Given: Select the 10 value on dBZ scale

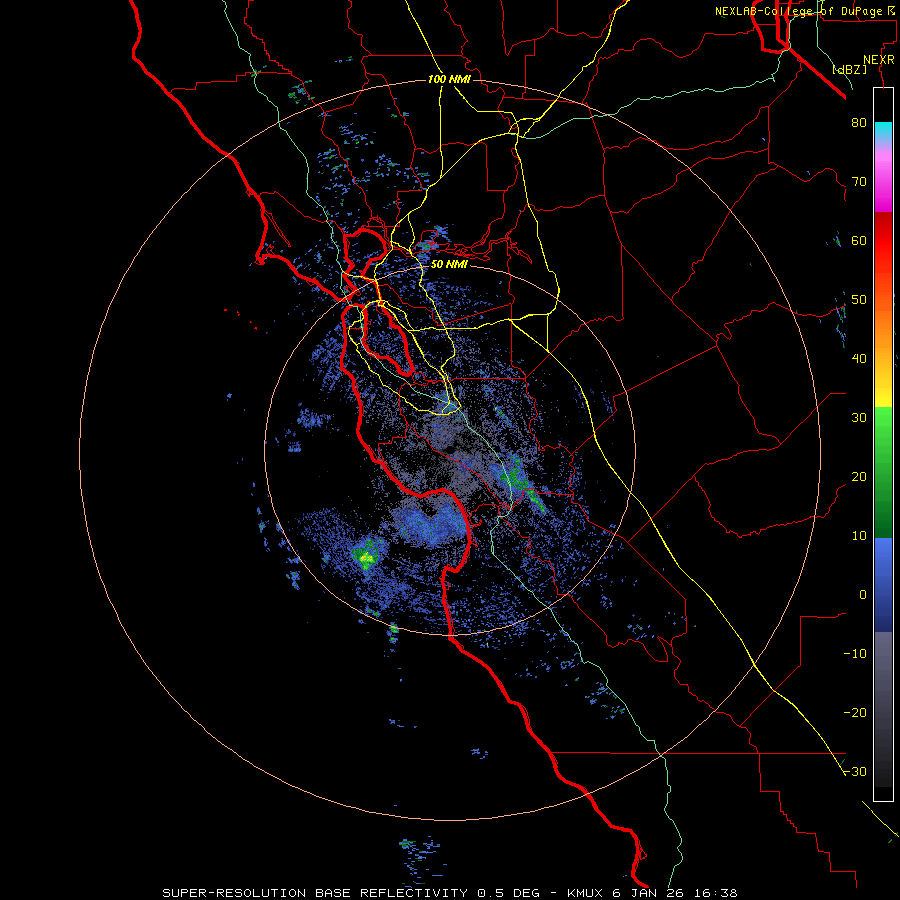Looking at the screenshot, I should pos(859,536).
